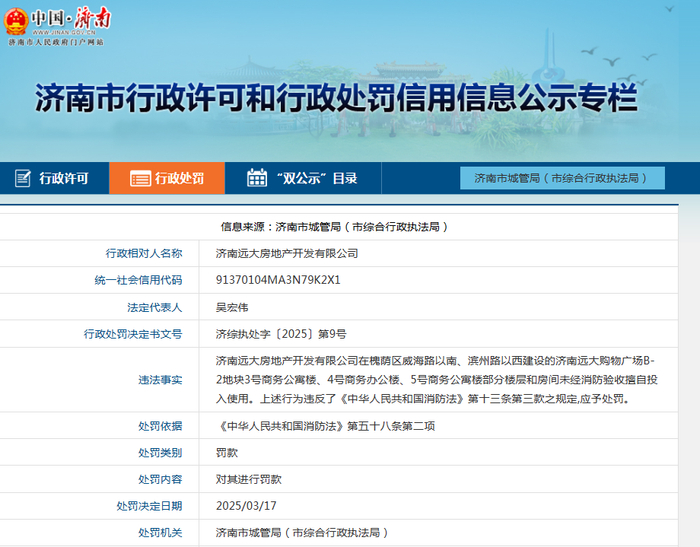Click the calendar icon beside "双公示"目录

[x=257, y=178]
